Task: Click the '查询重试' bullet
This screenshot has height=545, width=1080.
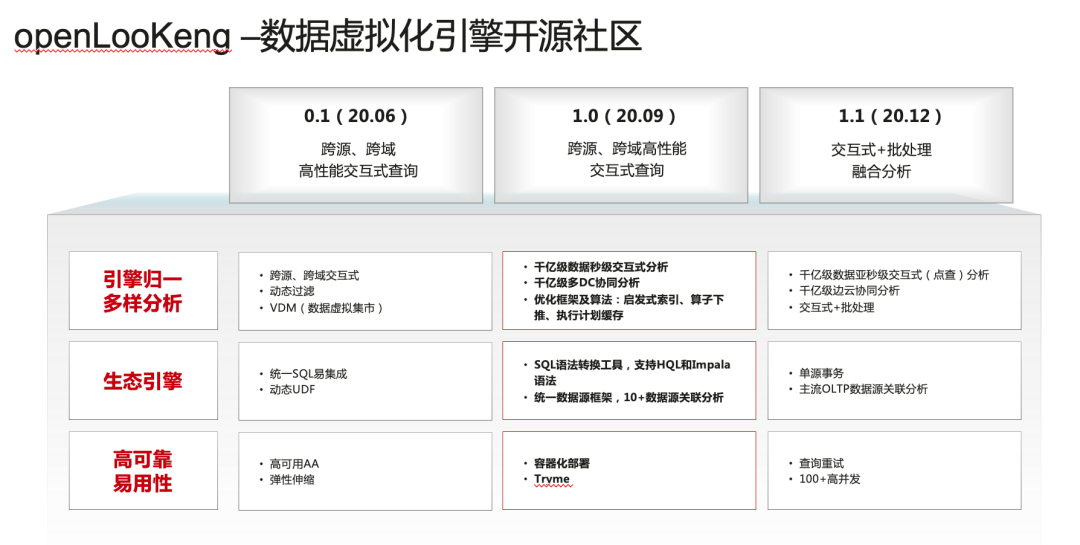Action: pyautogui.click(x=821, y=463)
